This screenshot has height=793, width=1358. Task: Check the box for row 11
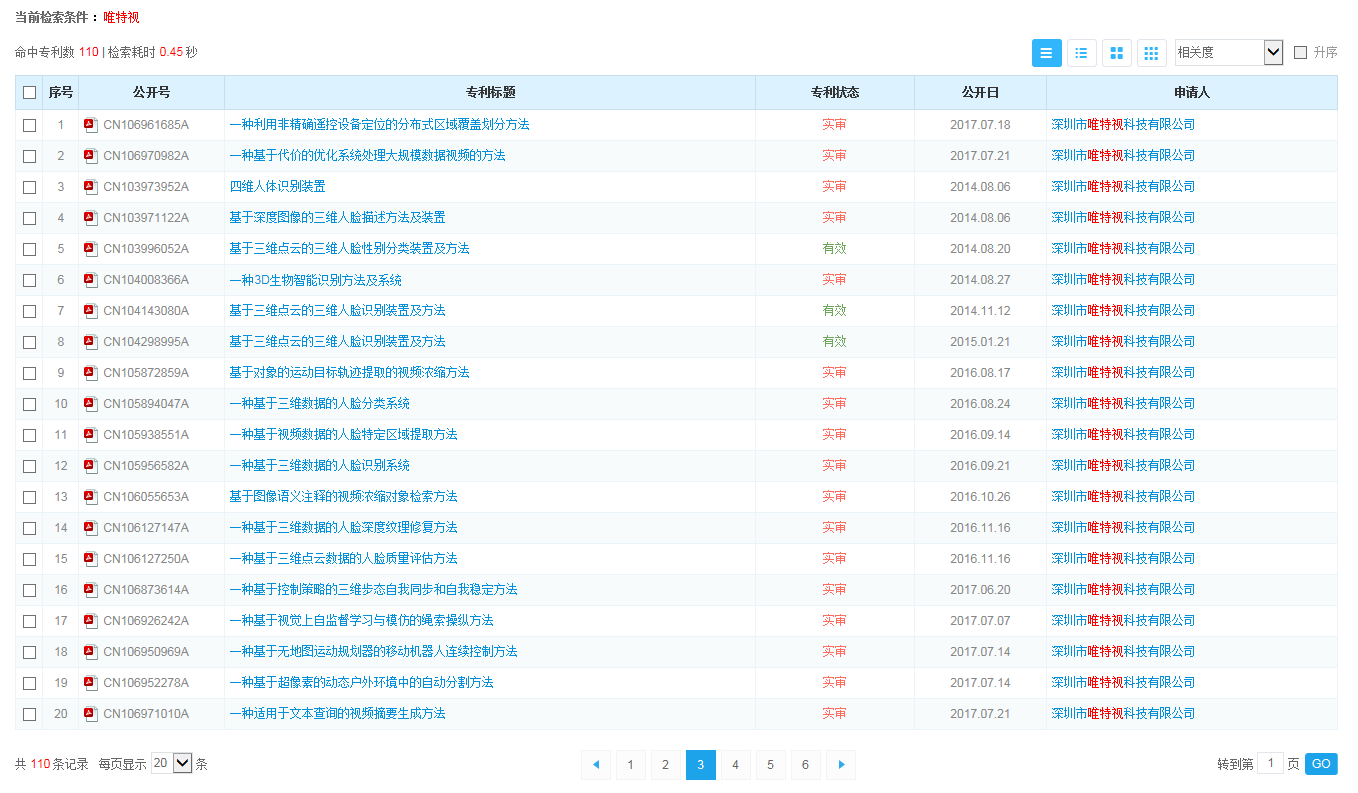pyautogui.click(x=30, y=435)
